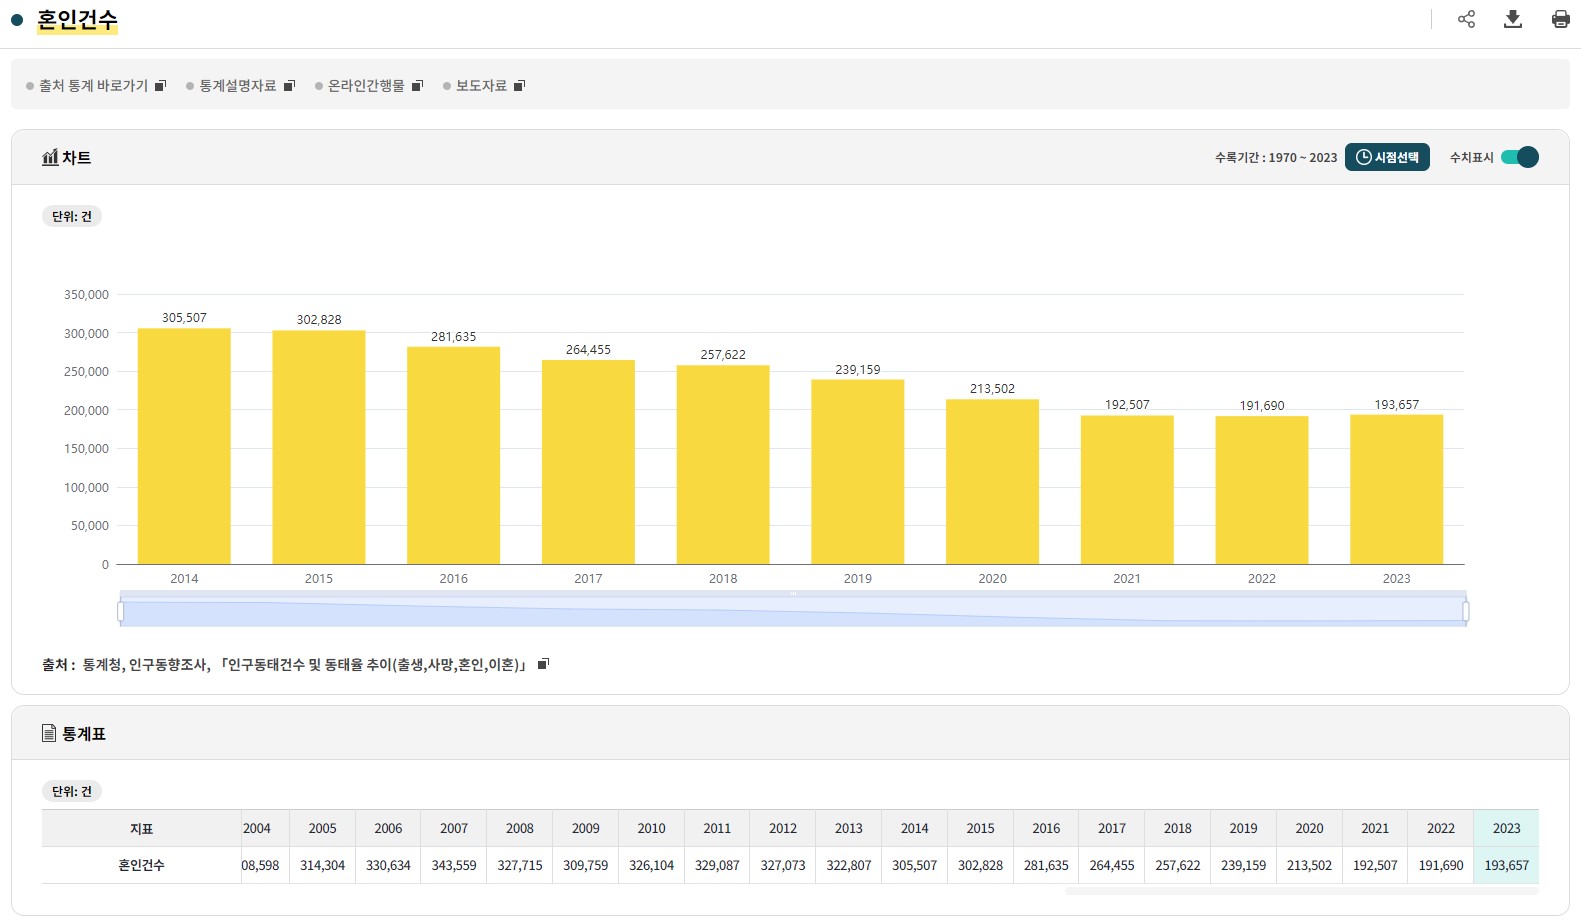This screenshot has width=1581, height=923.
Task: Open source link 인구동태건수 및 동태율 추이
Action: coord(374,664)
